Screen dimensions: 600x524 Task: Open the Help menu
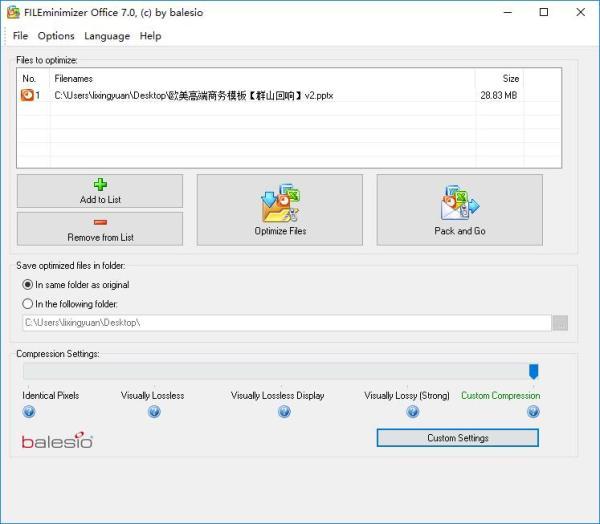click(x=150, y=36)
